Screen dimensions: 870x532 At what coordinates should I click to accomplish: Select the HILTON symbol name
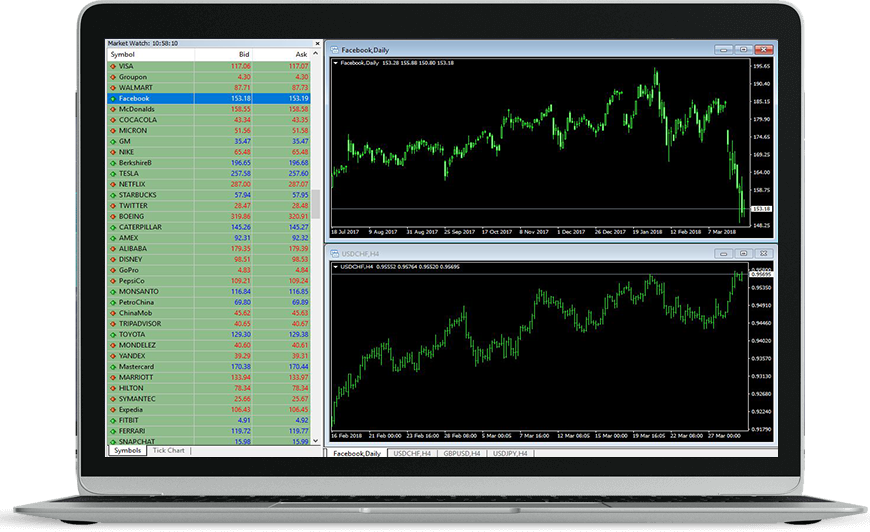(x=131, y=388)
